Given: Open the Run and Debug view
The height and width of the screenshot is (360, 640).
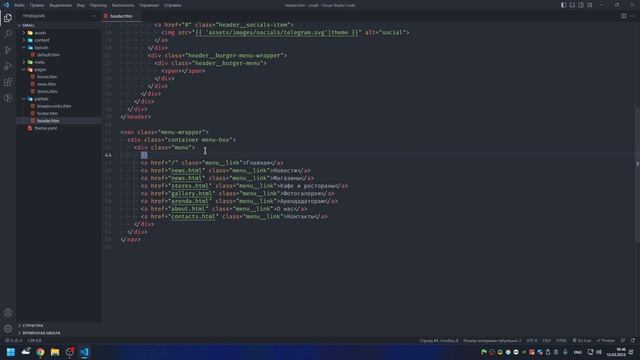Looking at the screenshot, I should 8,66.
